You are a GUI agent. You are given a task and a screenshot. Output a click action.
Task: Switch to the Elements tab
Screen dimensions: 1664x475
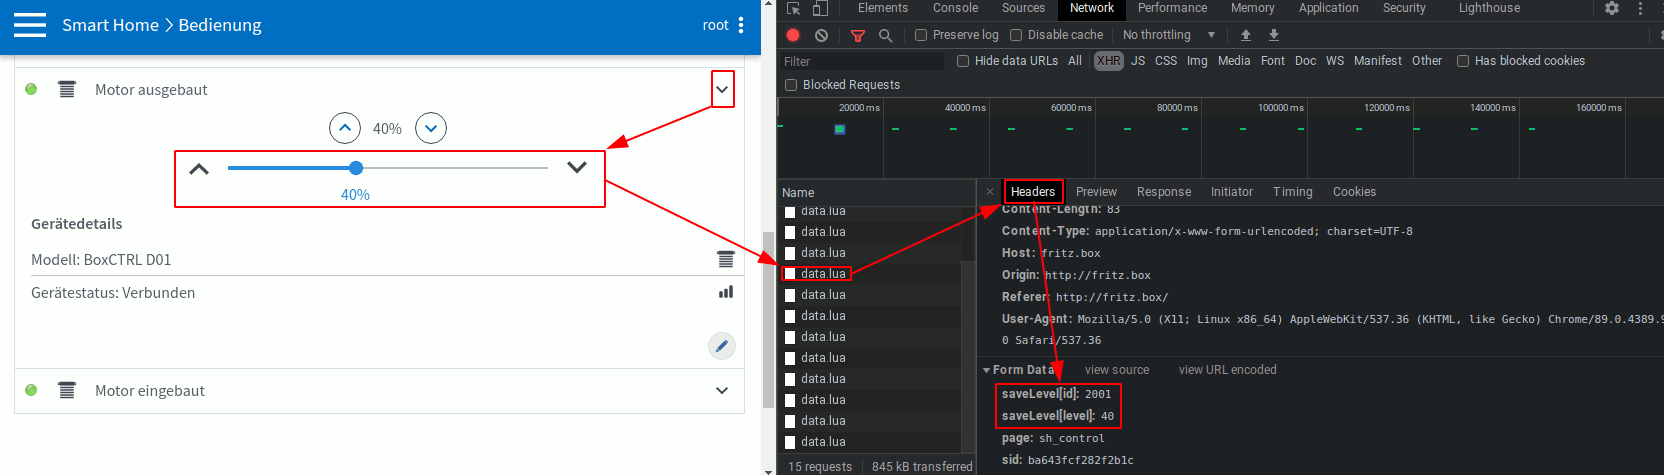pos(883,8)
